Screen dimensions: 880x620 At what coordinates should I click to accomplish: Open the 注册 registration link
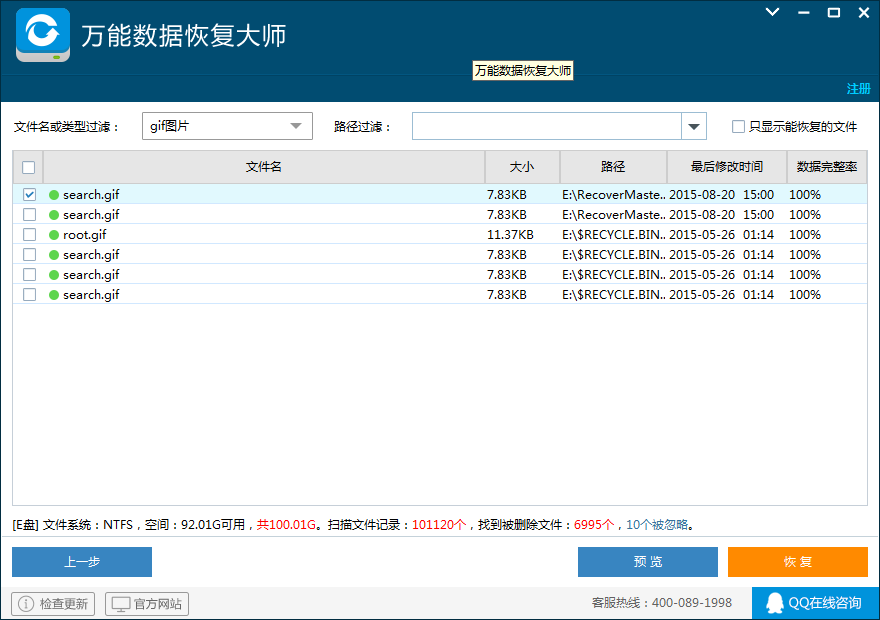click(x=858, y=89)
